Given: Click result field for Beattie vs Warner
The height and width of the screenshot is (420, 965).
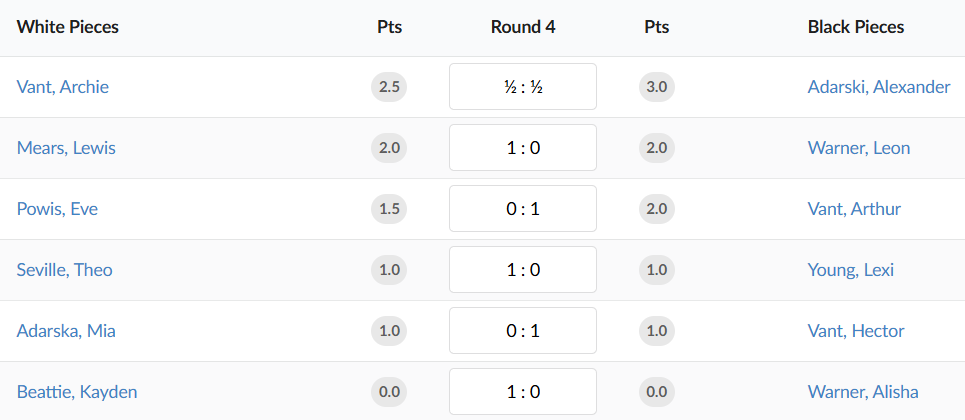Looking at the screenshot, I should click(x=523, y=392).
